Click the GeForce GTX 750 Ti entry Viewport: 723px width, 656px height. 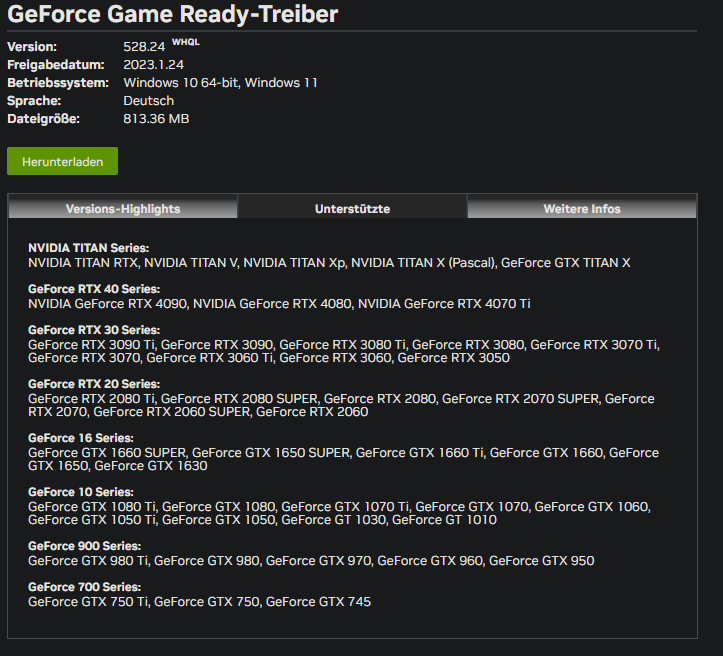88,602
